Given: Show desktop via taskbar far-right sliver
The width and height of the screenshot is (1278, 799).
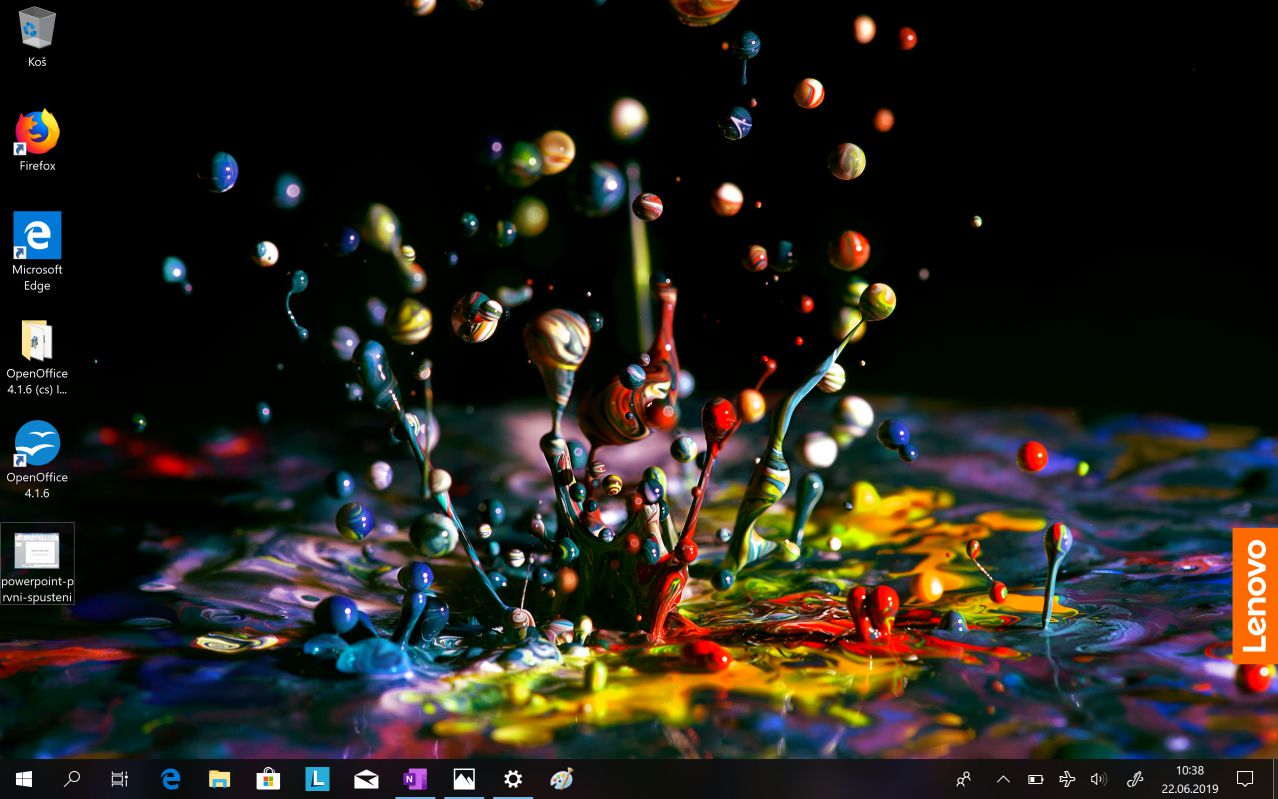Looking at the screenshot, I should (x=1275, y=779).
